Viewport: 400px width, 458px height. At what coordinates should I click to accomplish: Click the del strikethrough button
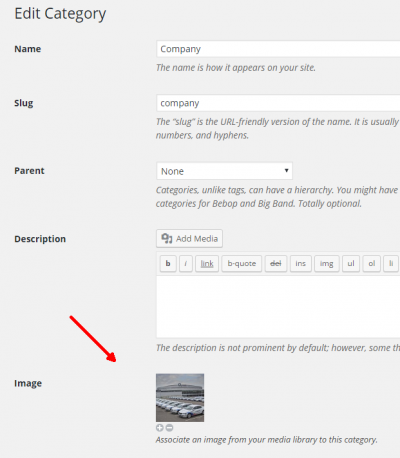coord(276,264)
